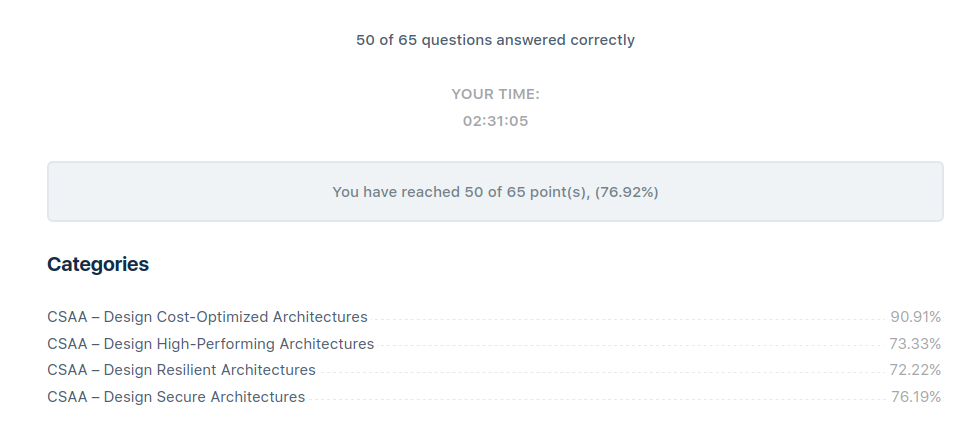Open the Design High-Performing Architectures category
Screen dimensions: 968x448
pyautogui.click(x=211, y=344)
